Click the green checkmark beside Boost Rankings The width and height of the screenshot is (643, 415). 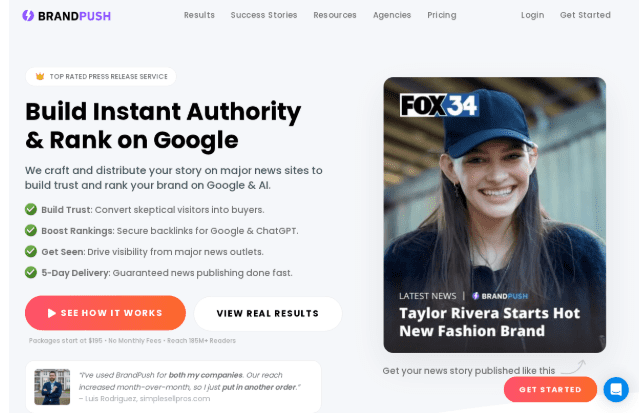click(31, 230)
